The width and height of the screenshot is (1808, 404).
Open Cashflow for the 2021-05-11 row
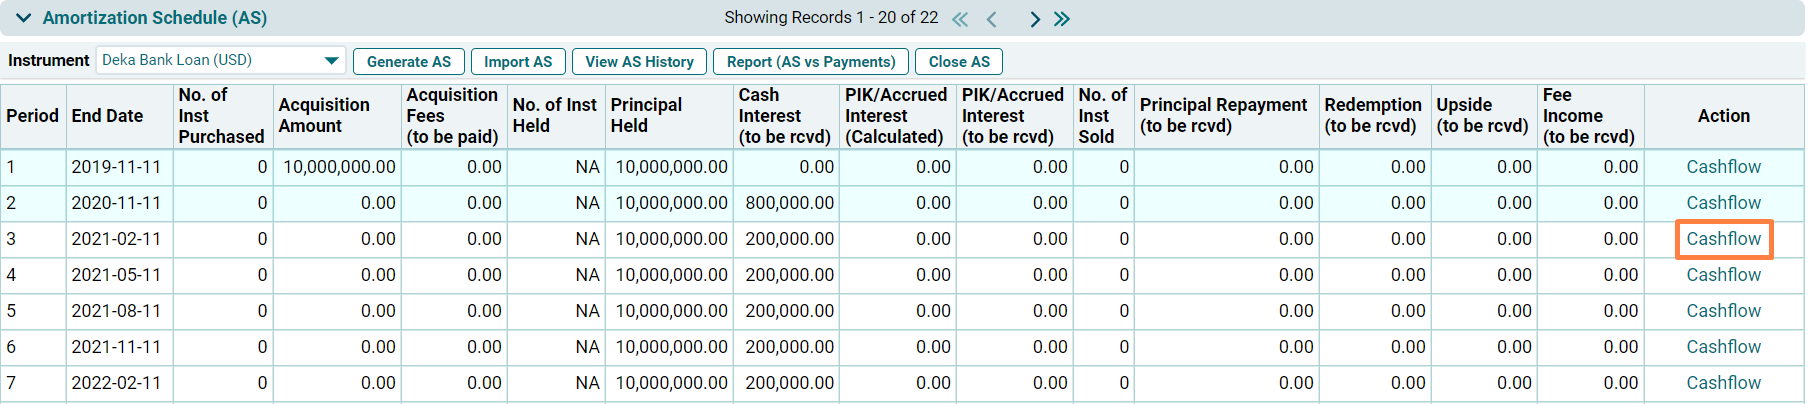click(1723, 275)
